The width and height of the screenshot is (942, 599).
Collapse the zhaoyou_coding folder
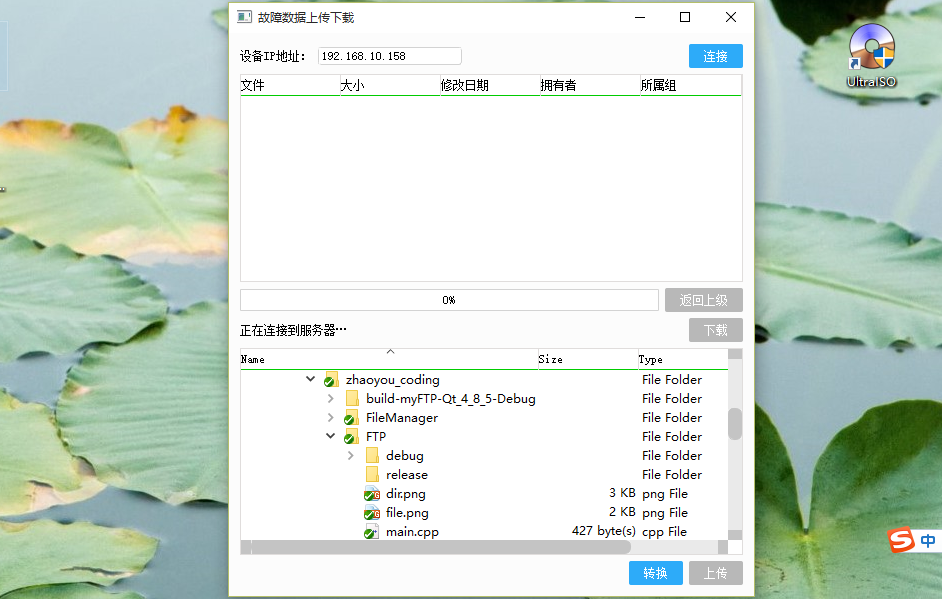coord(310,379)
